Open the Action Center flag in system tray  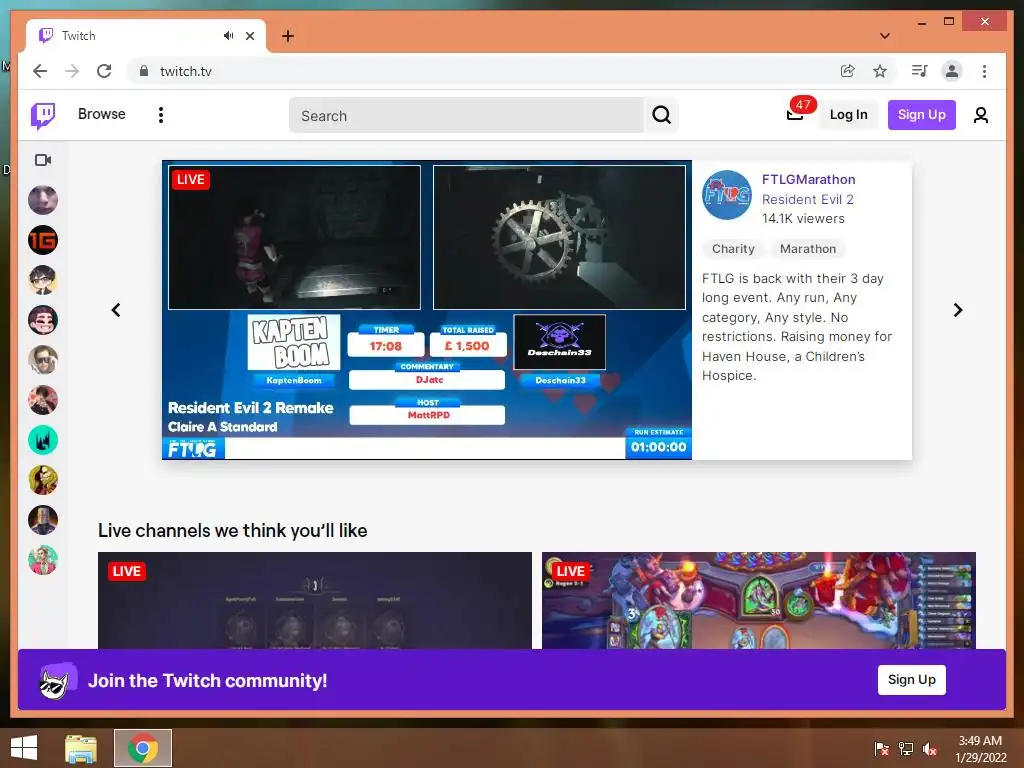[882, 748]
